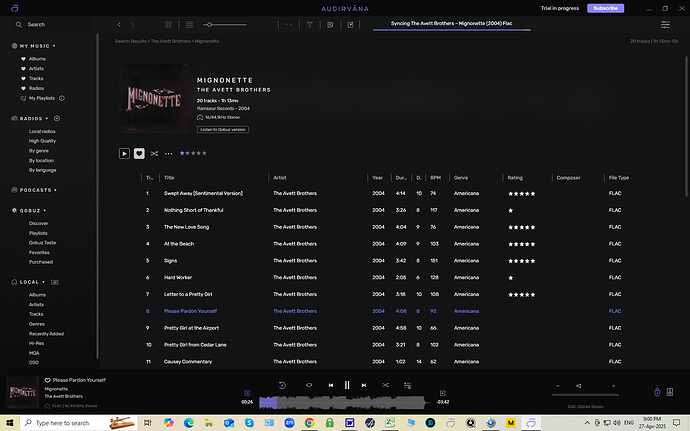
Task: Open favorite Artists in My Music
Action: coord(36,69)
